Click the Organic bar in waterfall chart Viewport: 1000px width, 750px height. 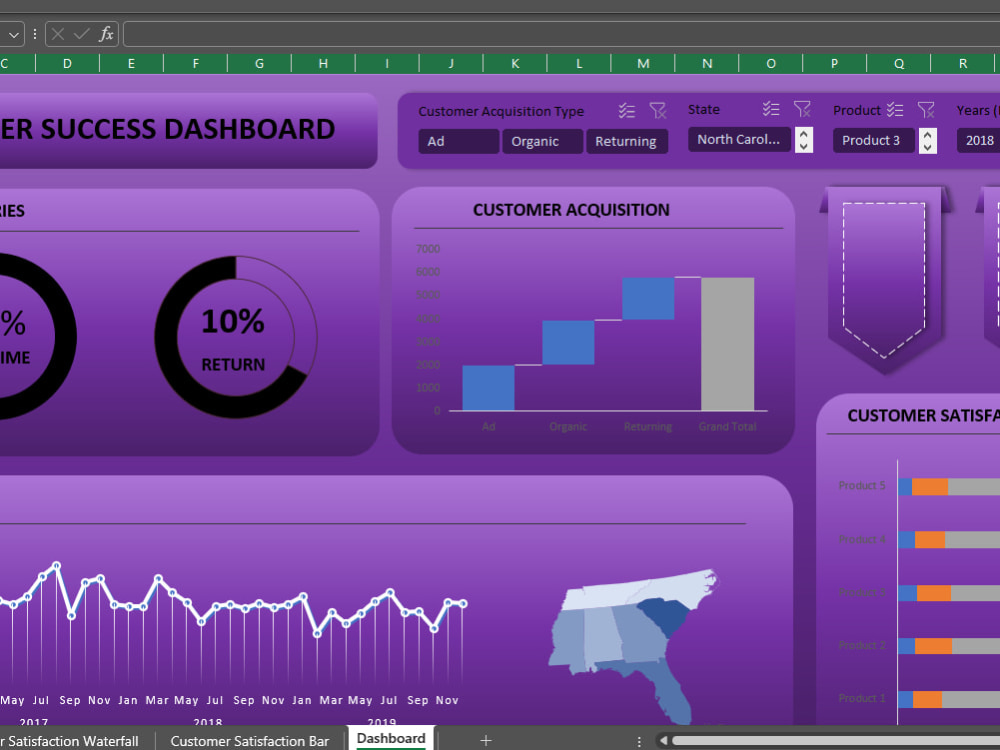pos(568,342)
